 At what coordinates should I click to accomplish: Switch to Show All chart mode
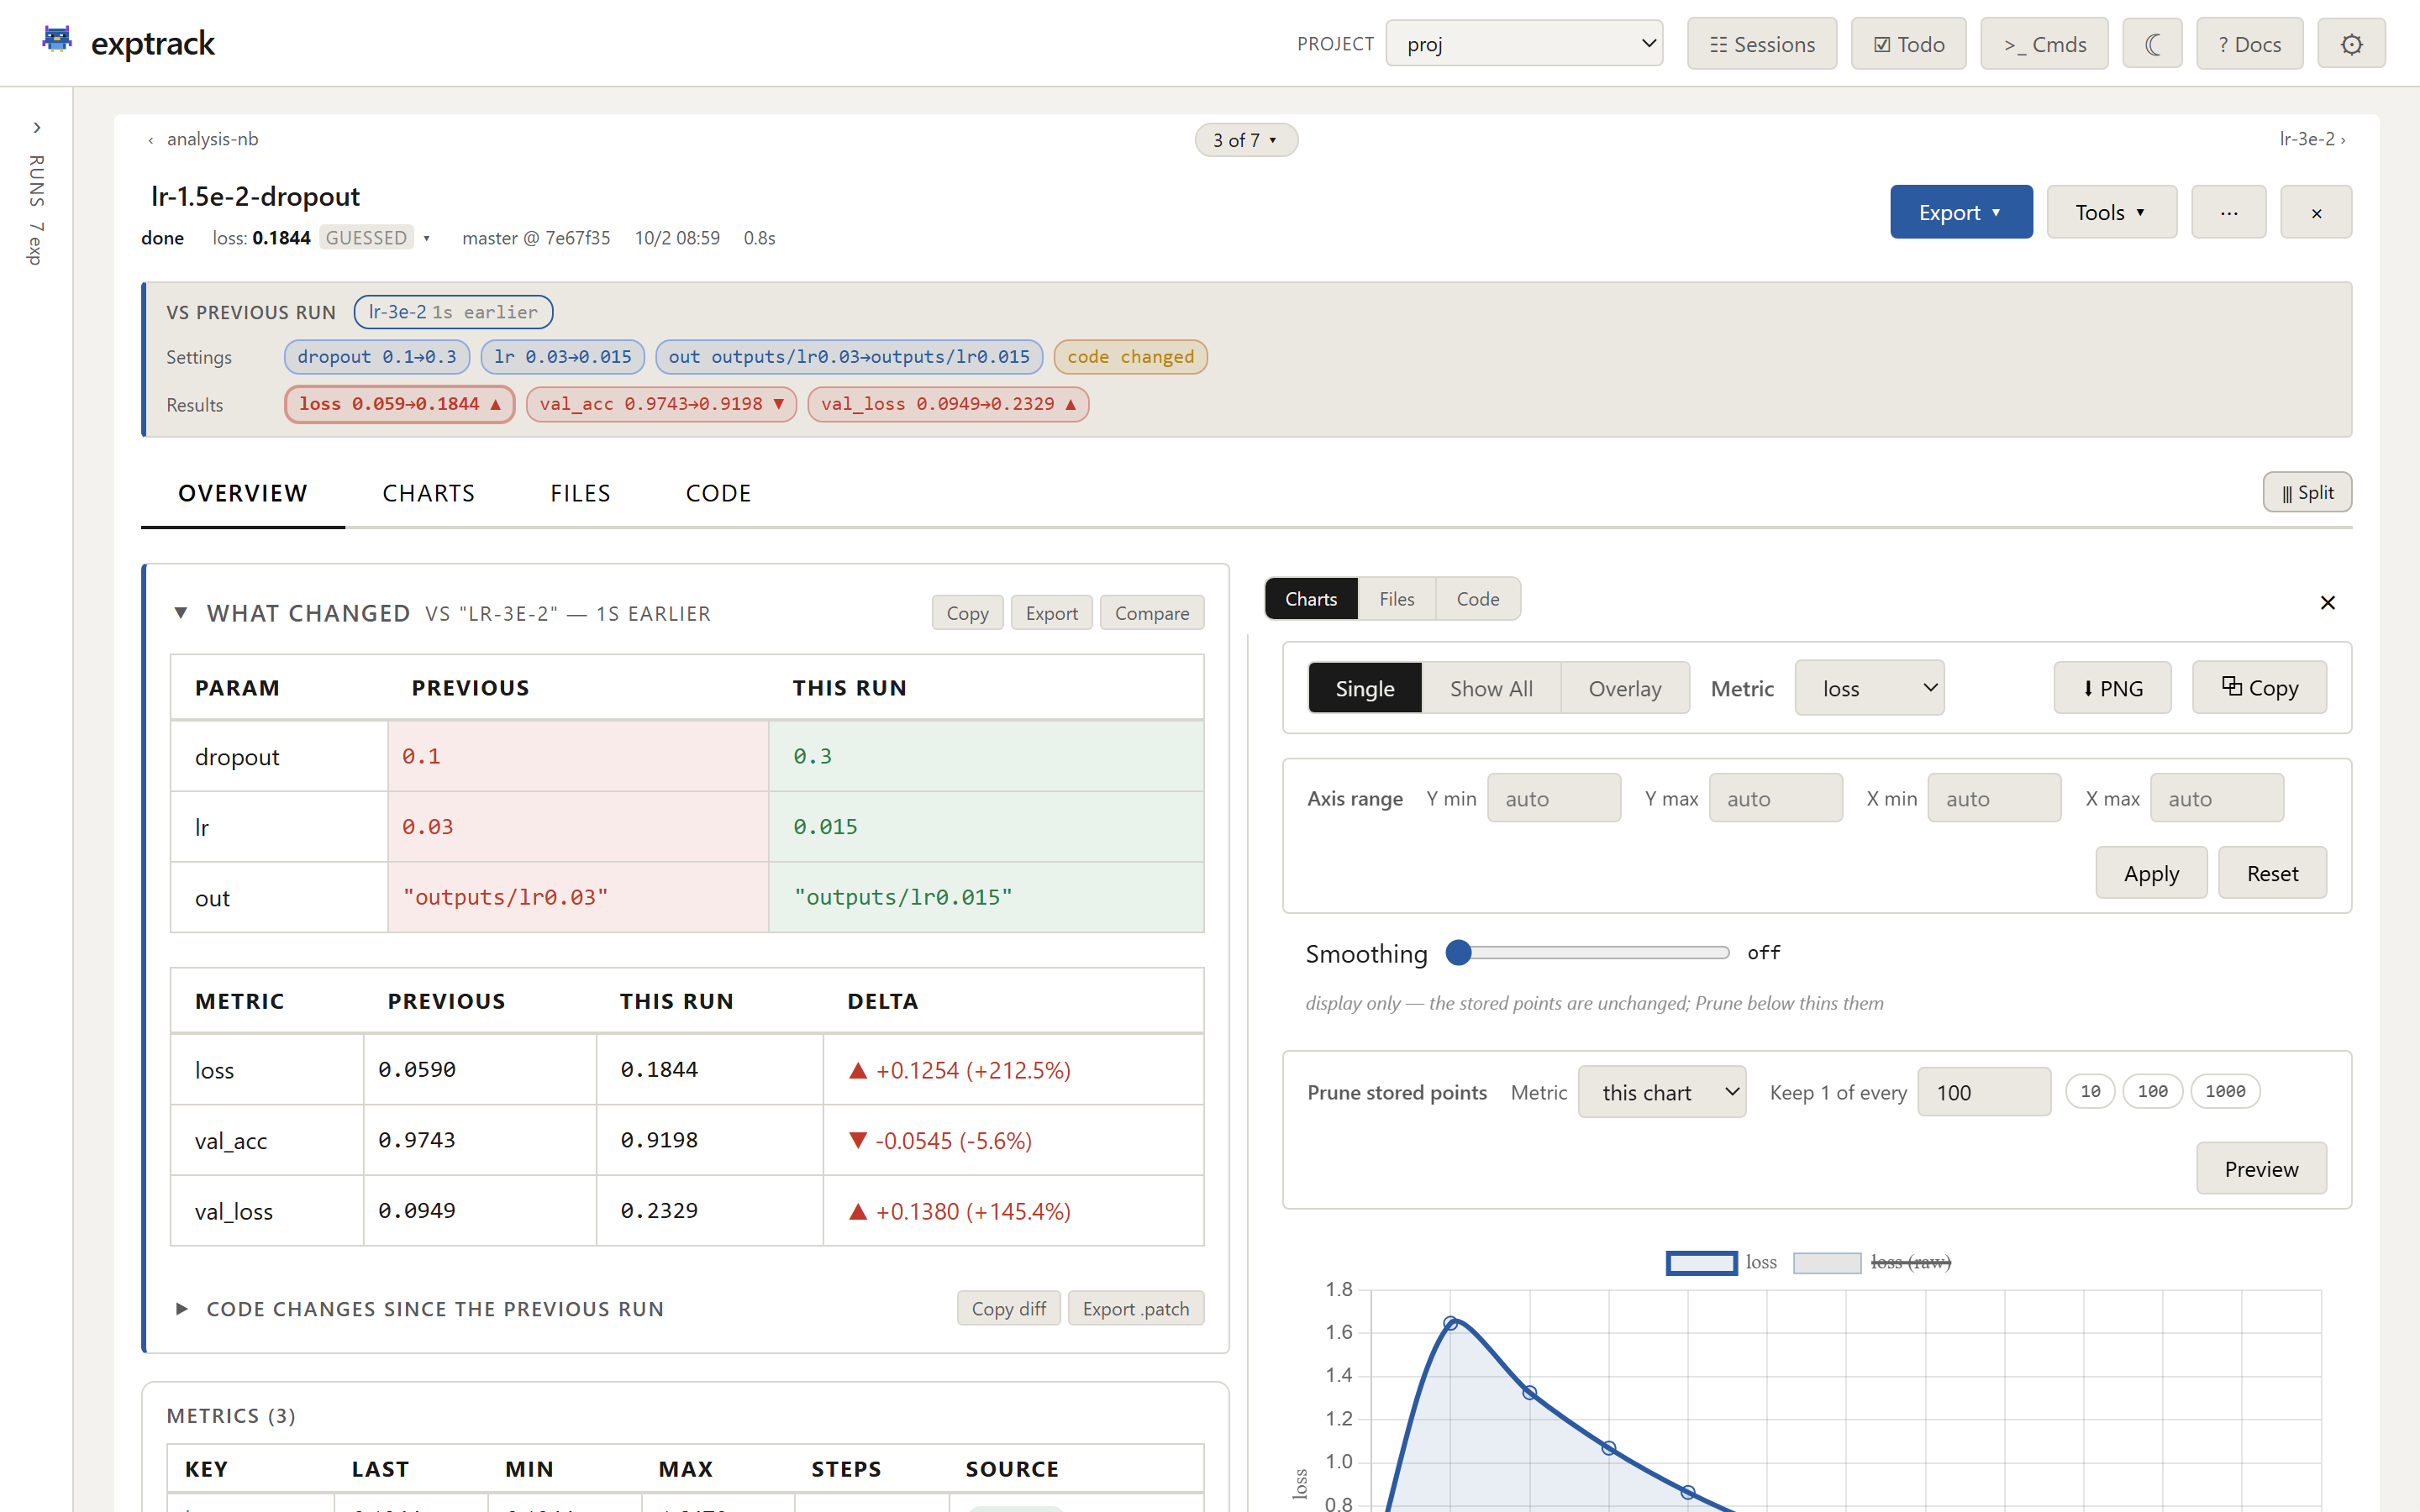pyautogui.click(x=1491, y=688)
